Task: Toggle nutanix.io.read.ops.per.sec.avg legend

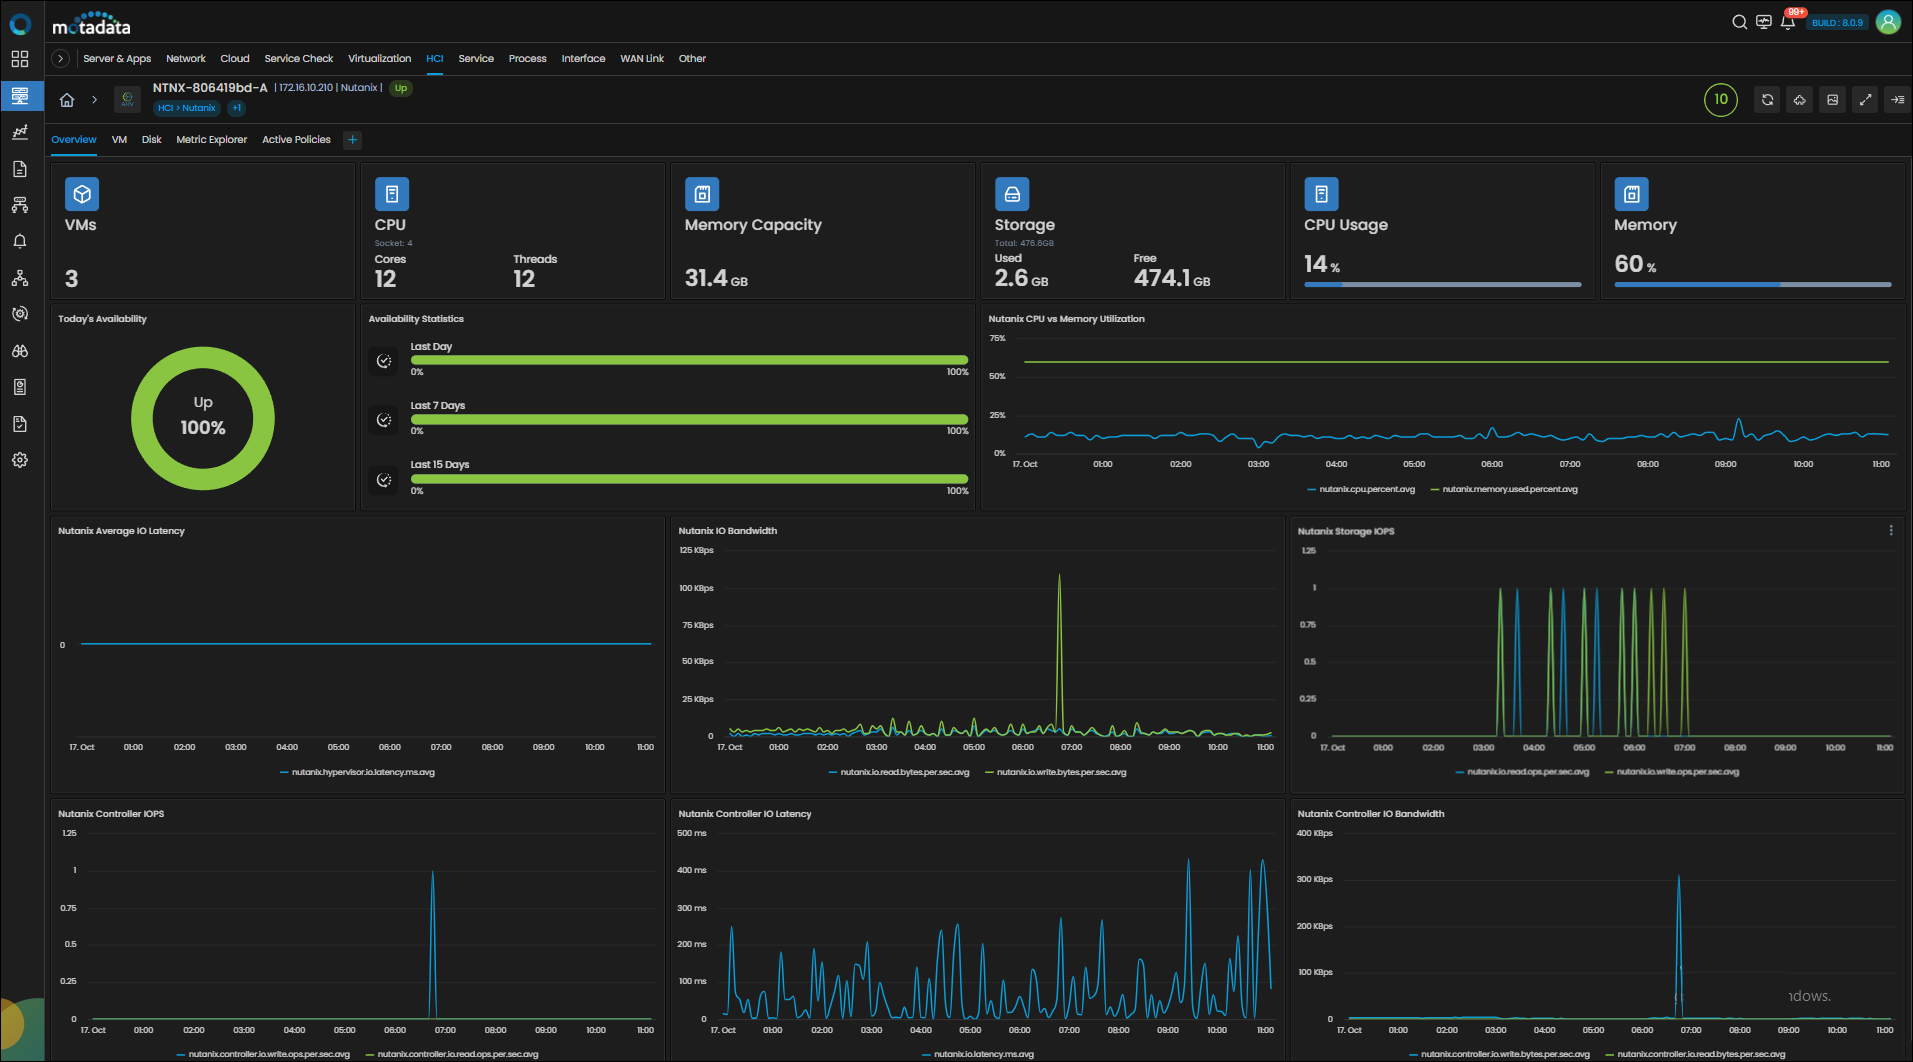Action: pos(1522,772)
